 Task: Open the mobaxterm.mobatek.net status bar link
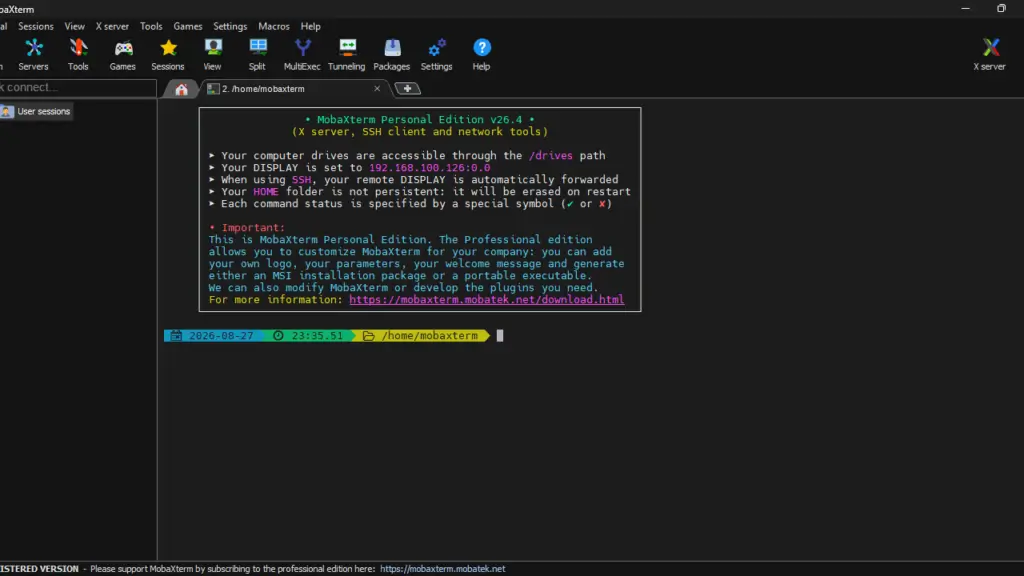click(443, 569)
